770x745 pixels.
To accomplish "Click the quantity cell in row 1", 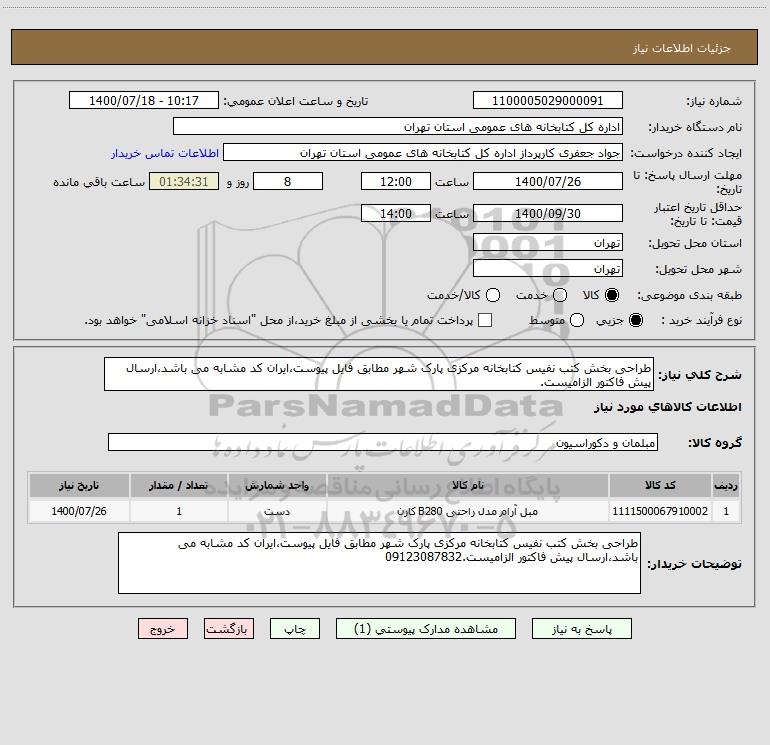I will [x=179, y=511].
